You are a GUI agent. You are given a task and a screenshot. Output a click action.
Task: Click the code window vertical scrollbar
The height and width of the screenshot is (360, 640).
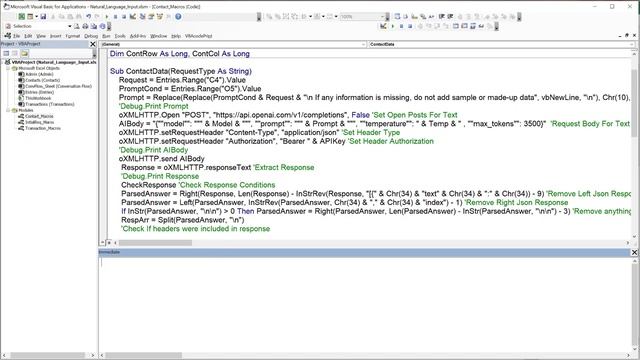634,145
